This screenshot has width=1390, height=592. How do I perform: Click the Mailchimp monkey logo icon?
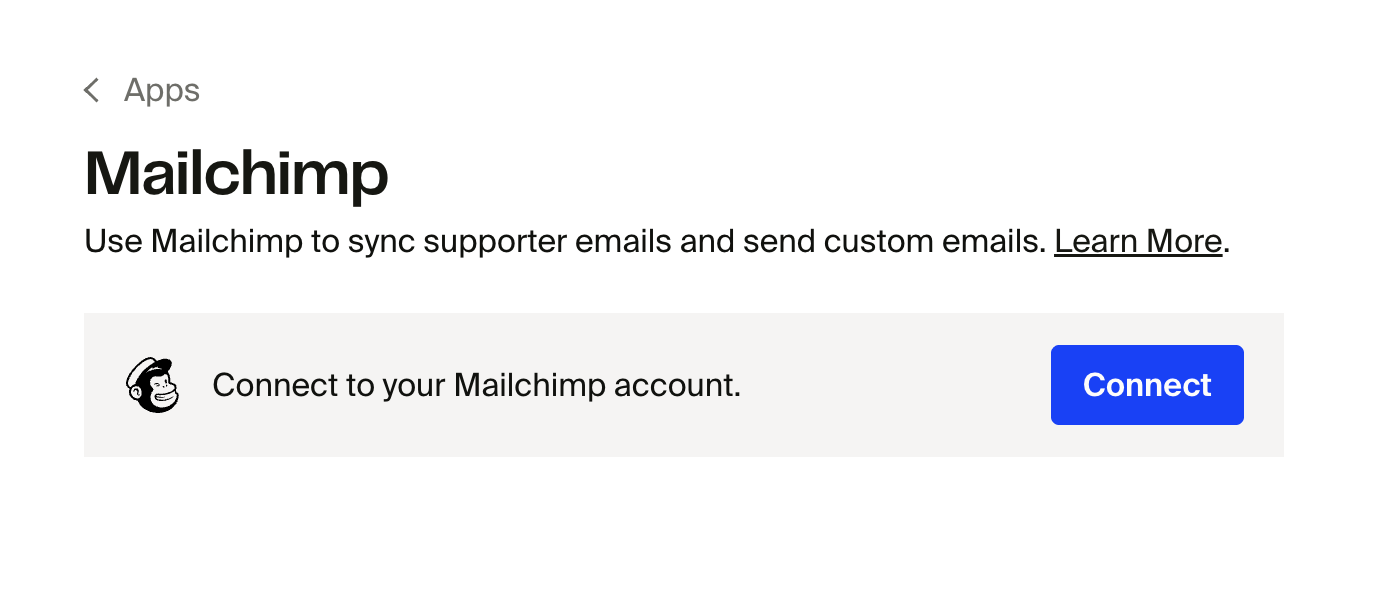[x=153, y=385]
